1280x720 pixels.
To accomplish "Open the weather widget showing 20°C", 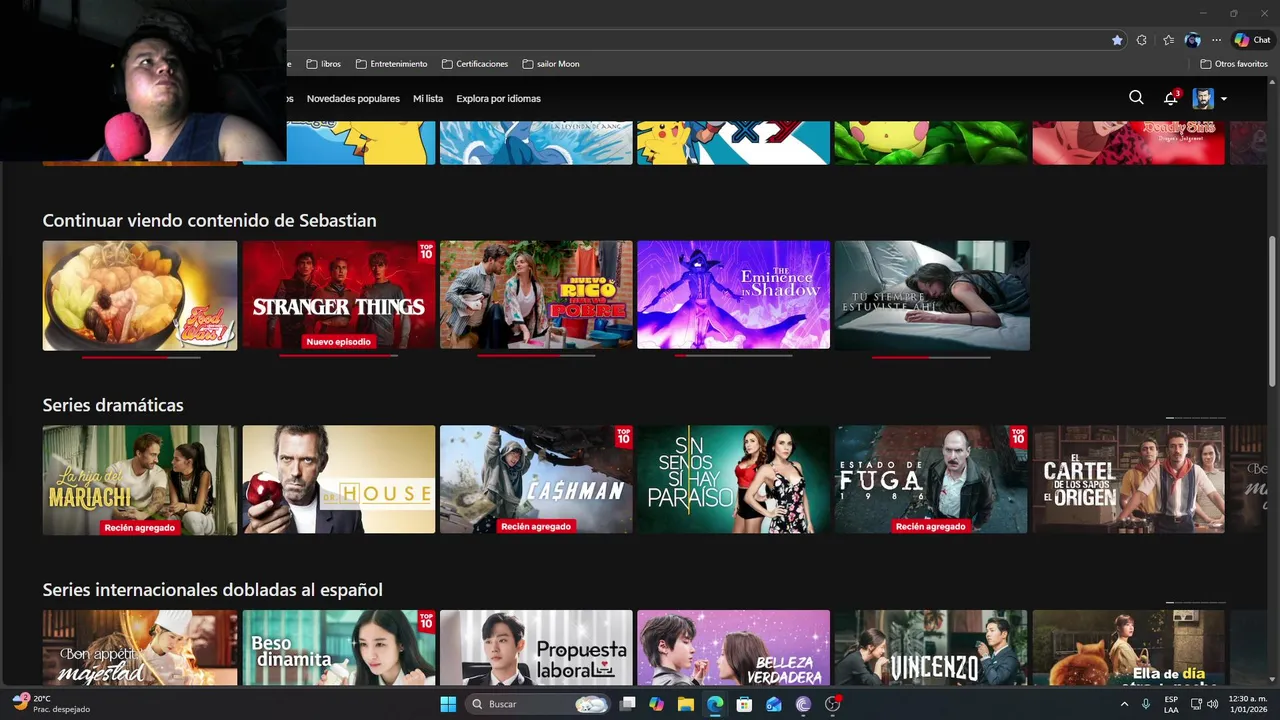I will tap(52, 704).
